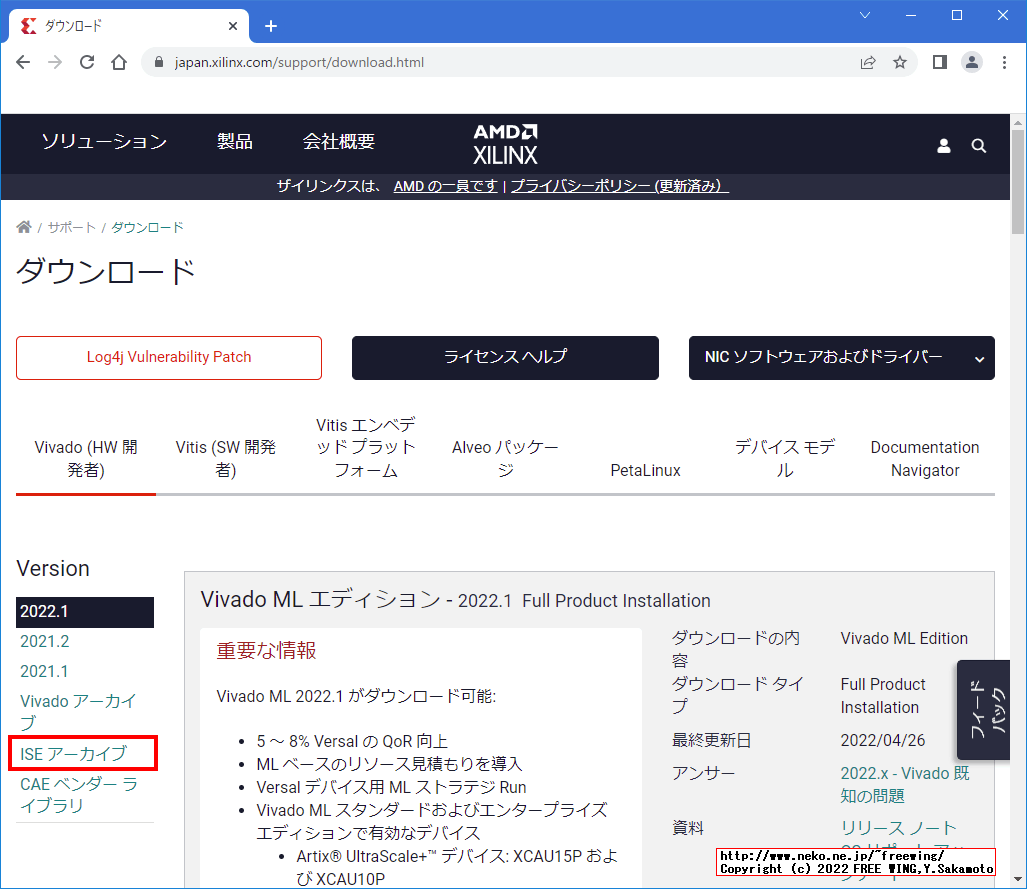Select the AMD XILINX logo
This screenshot has width=1027, height=889.
point(505,143)
